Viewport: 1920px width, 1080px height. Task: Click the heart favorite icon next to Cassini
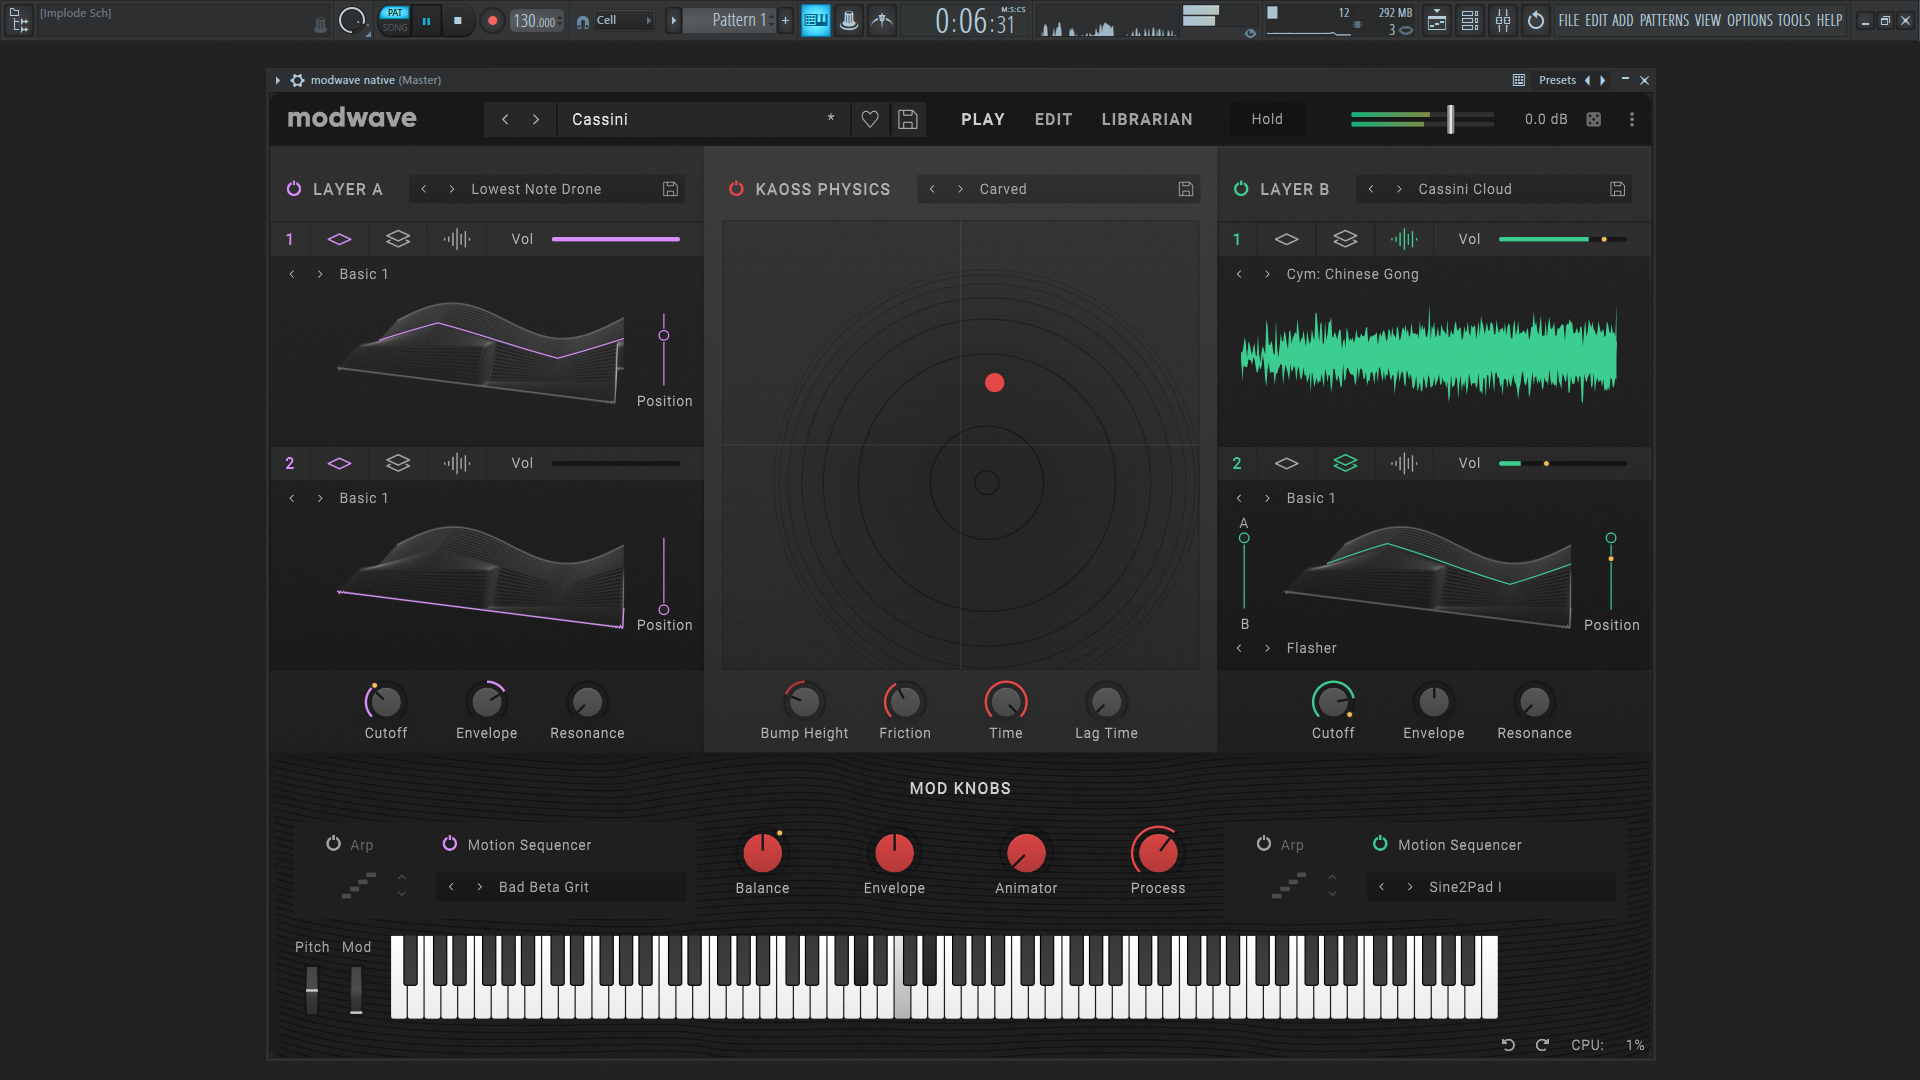(x=870, y=119)
